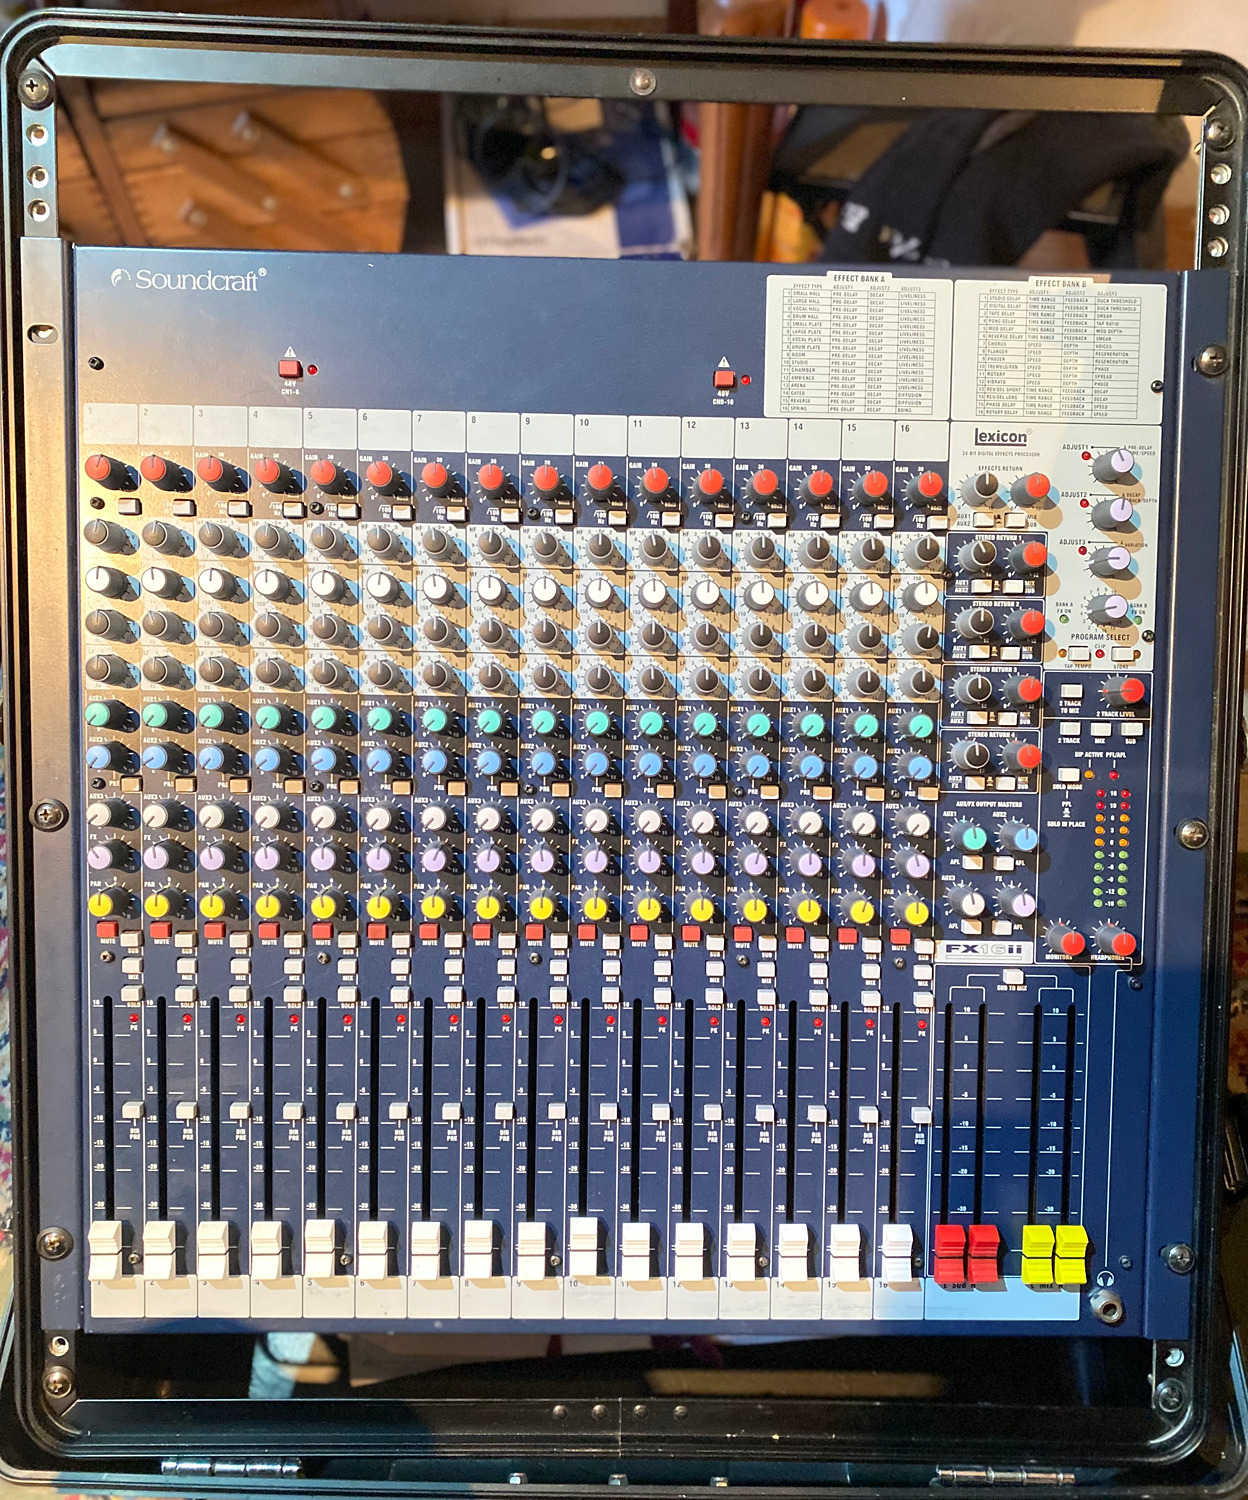Click the FX output master knob

coord(1023,903)
